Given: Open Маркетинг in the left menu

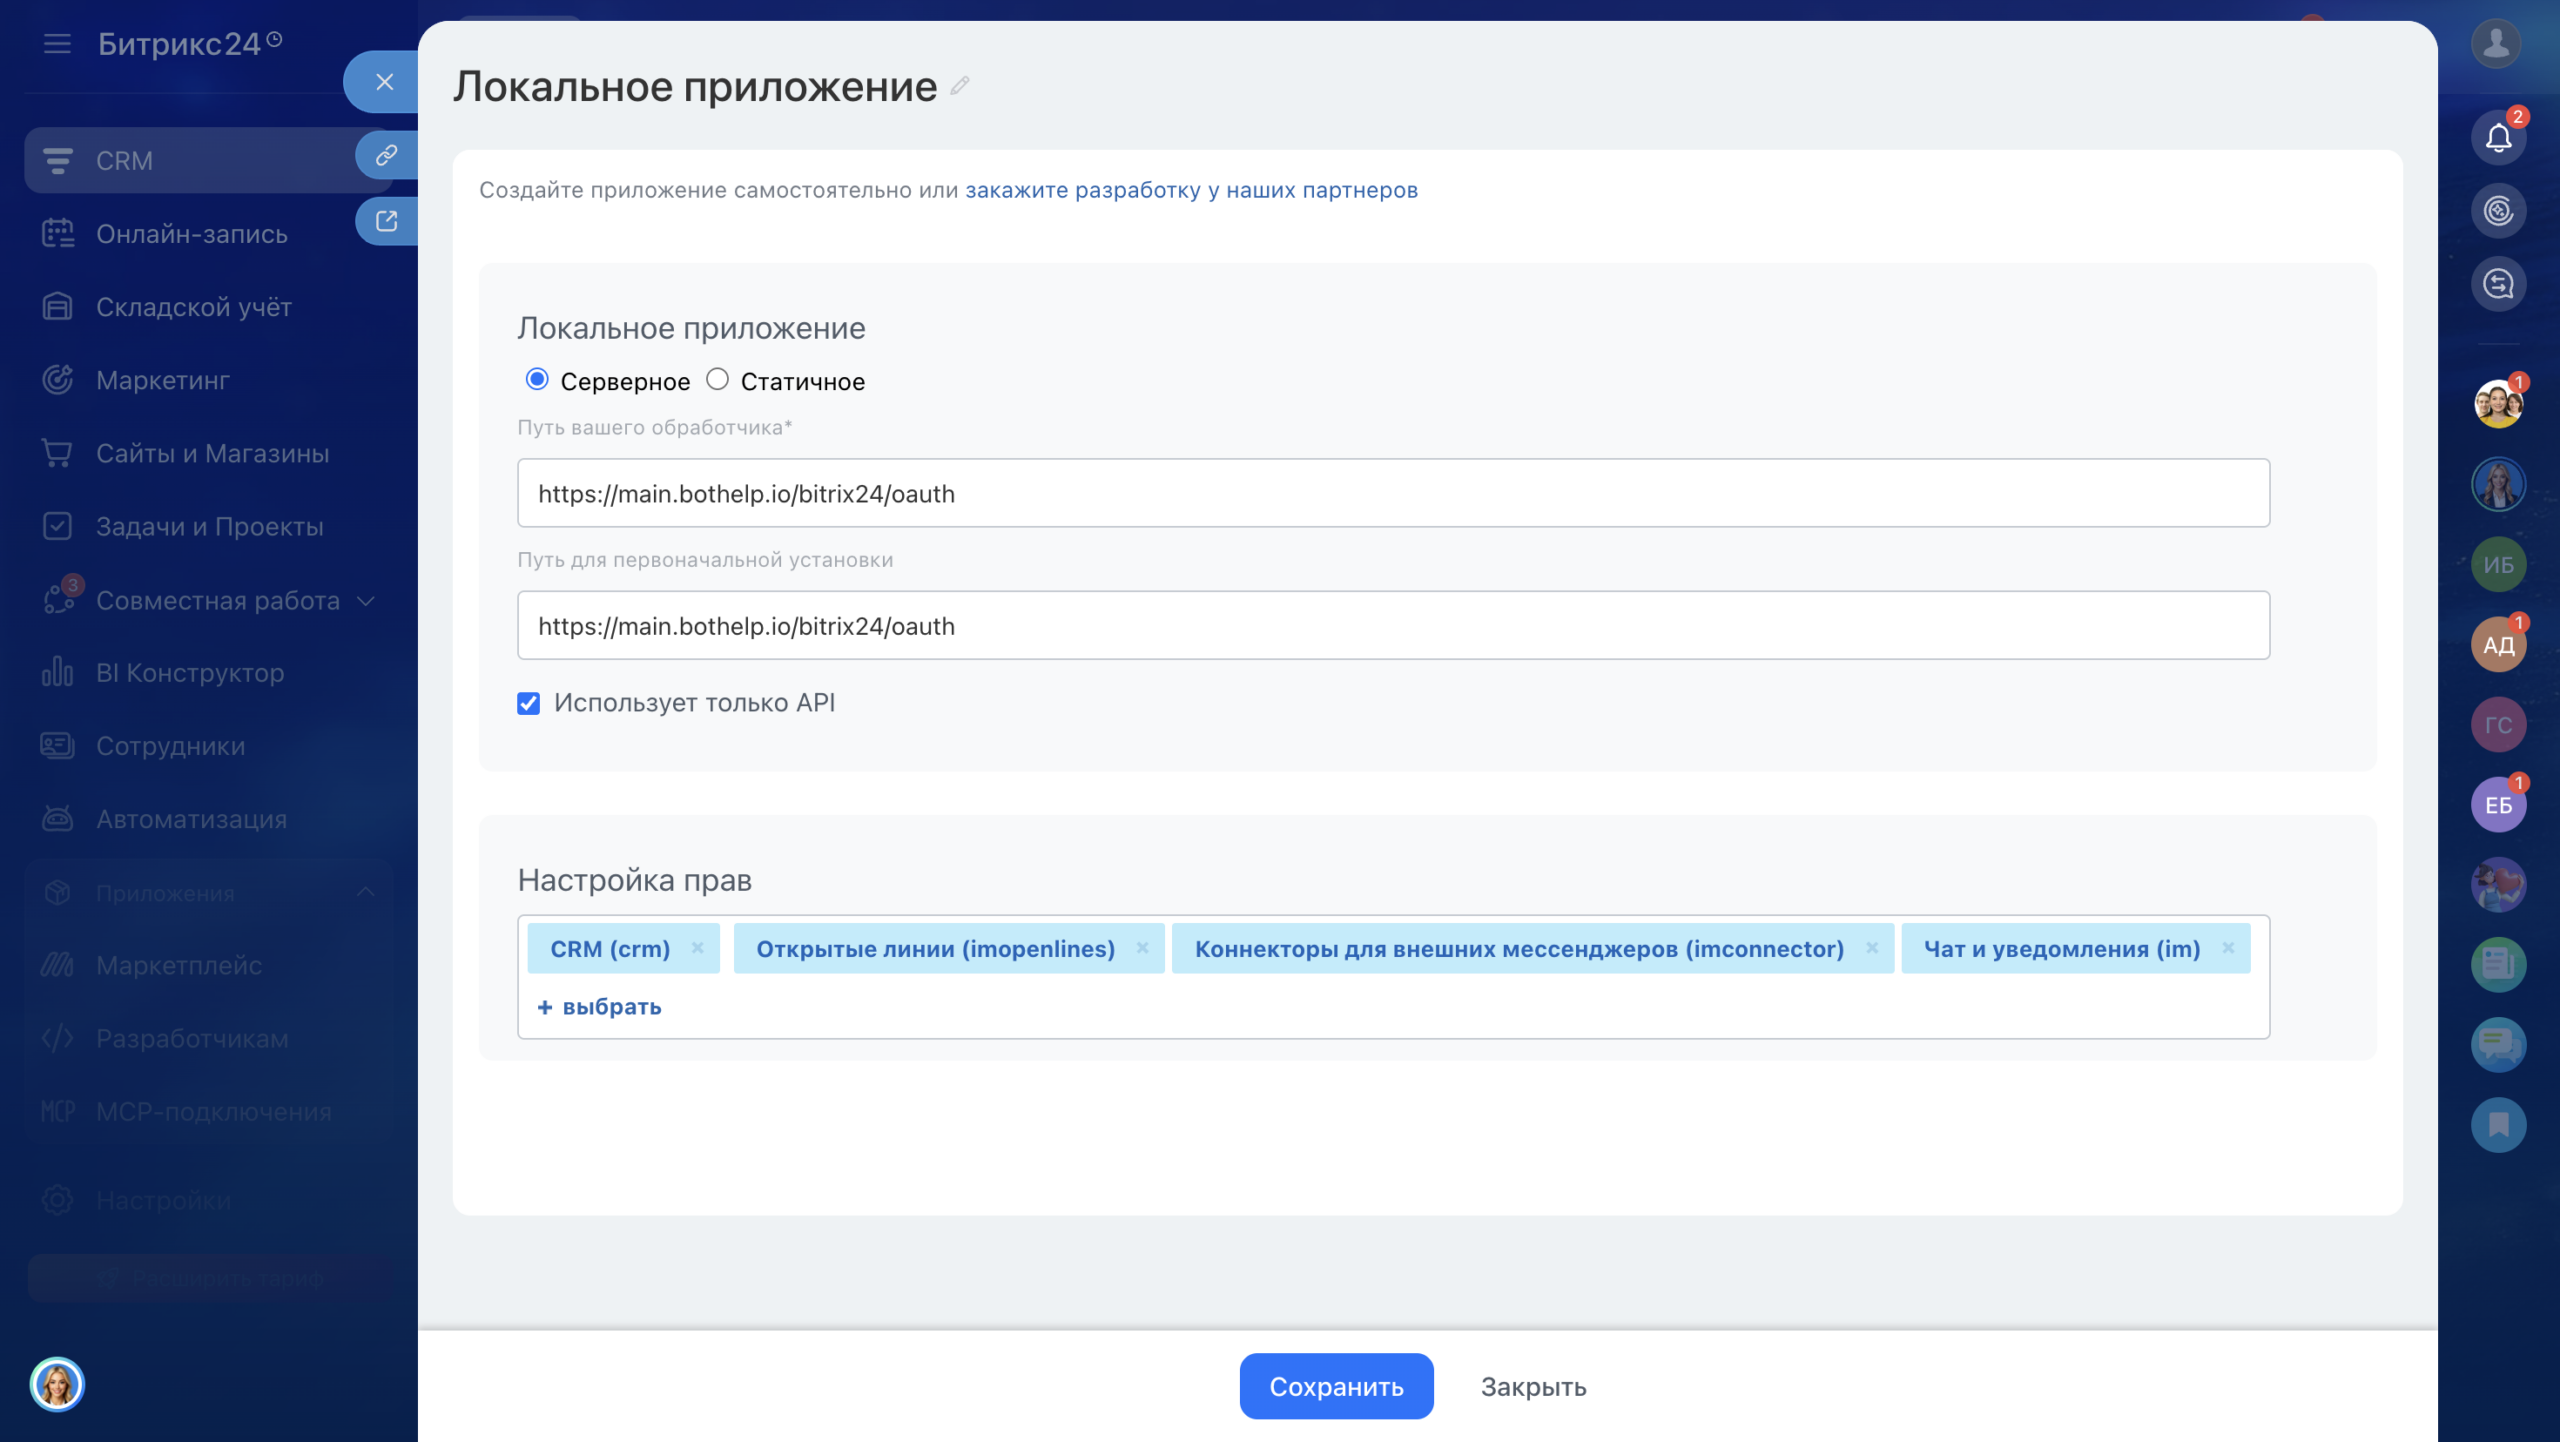Looking at the screenshot, I should [163, 380].
